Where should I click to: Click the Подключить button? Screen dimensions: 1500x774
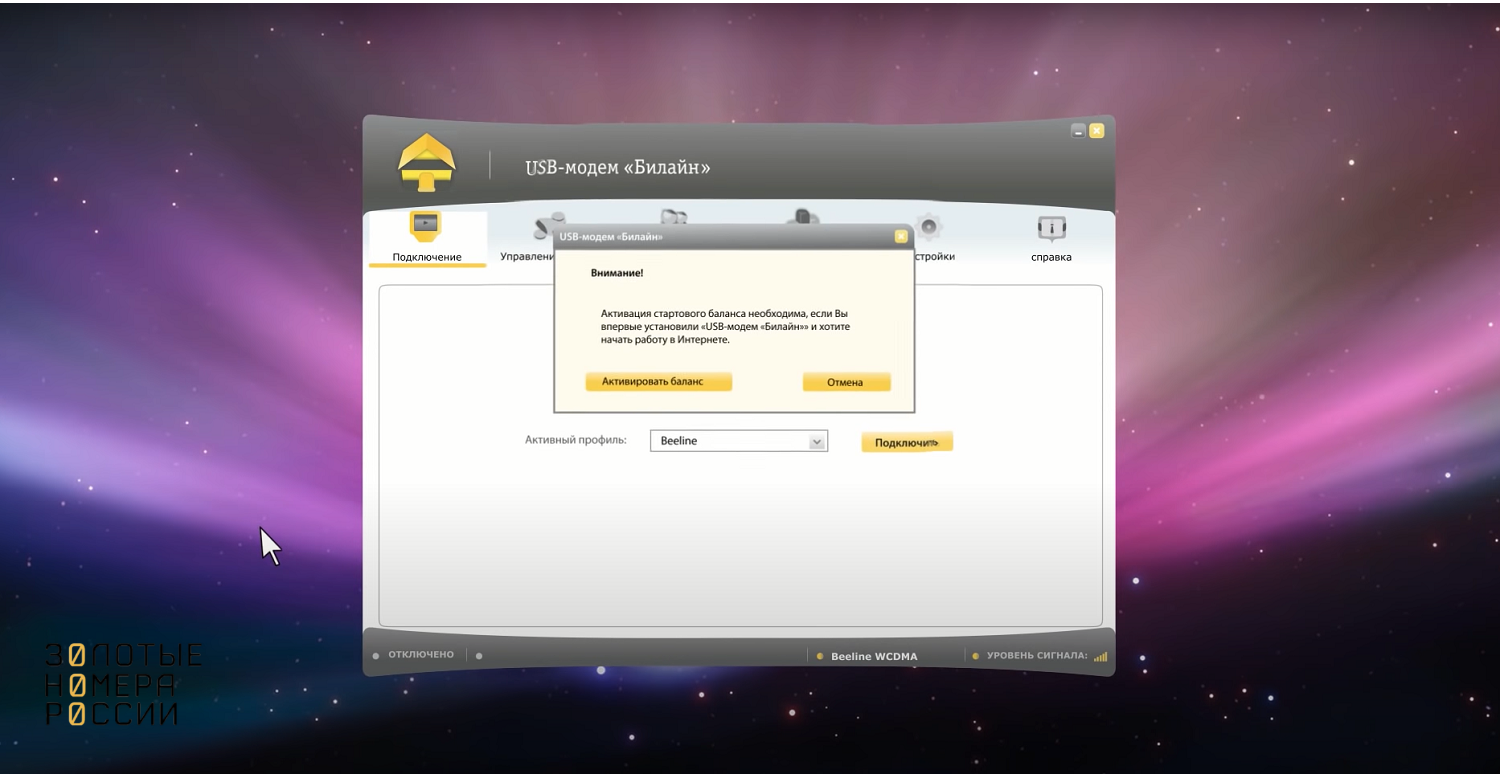tap(907, 442)
